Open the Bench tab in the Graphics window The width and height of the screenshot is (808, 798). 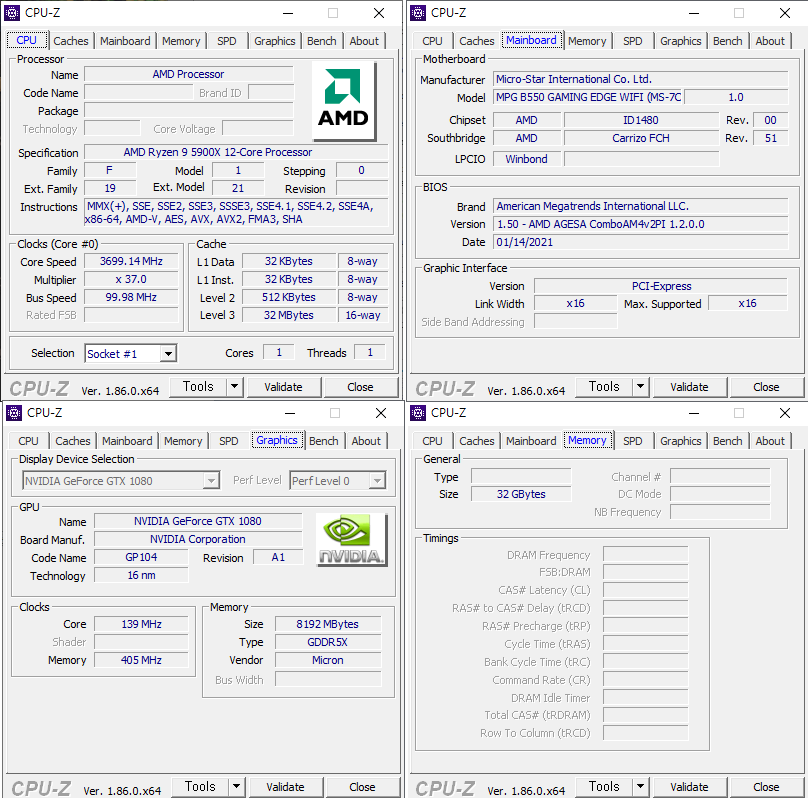click(323, 441)
